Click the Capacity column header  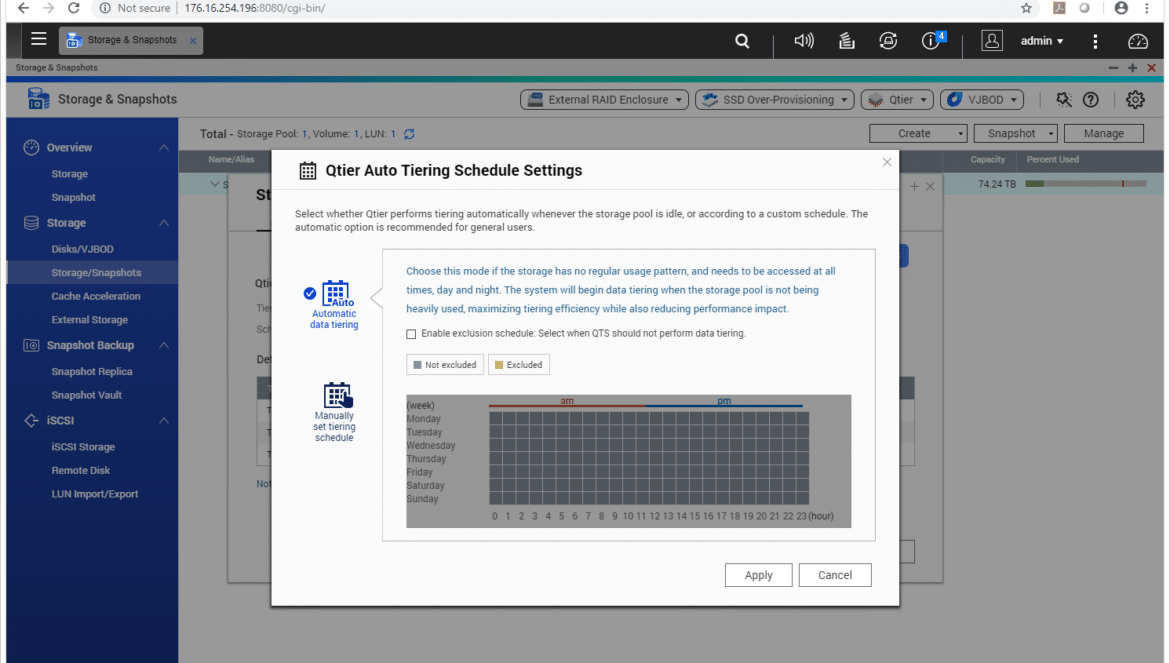[x=987, y=160]
